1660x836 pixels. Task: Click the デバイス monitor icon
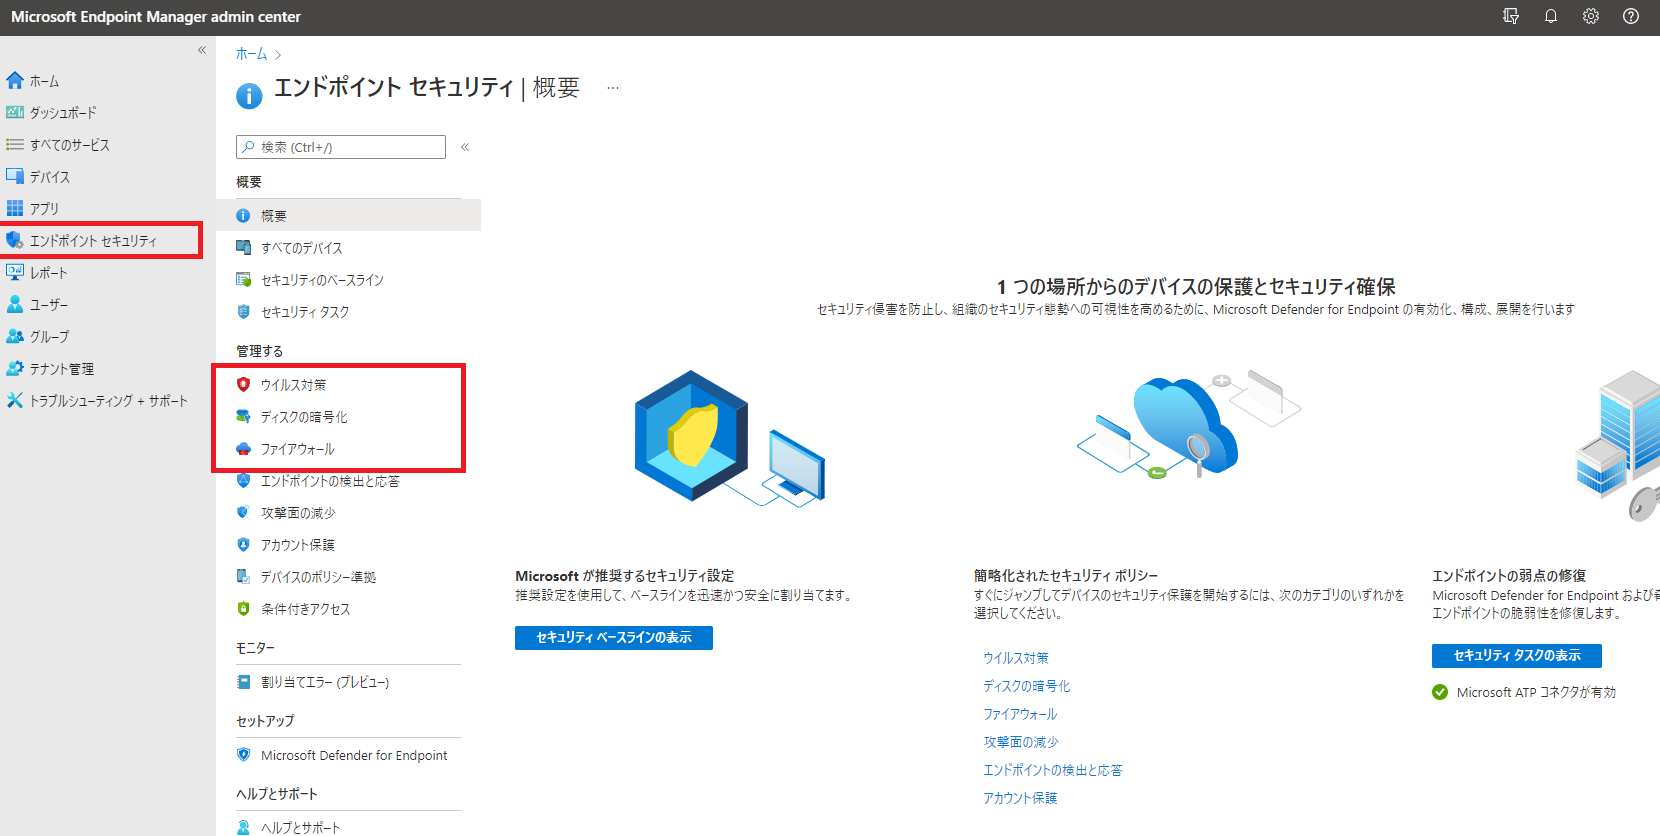(15, 176)
